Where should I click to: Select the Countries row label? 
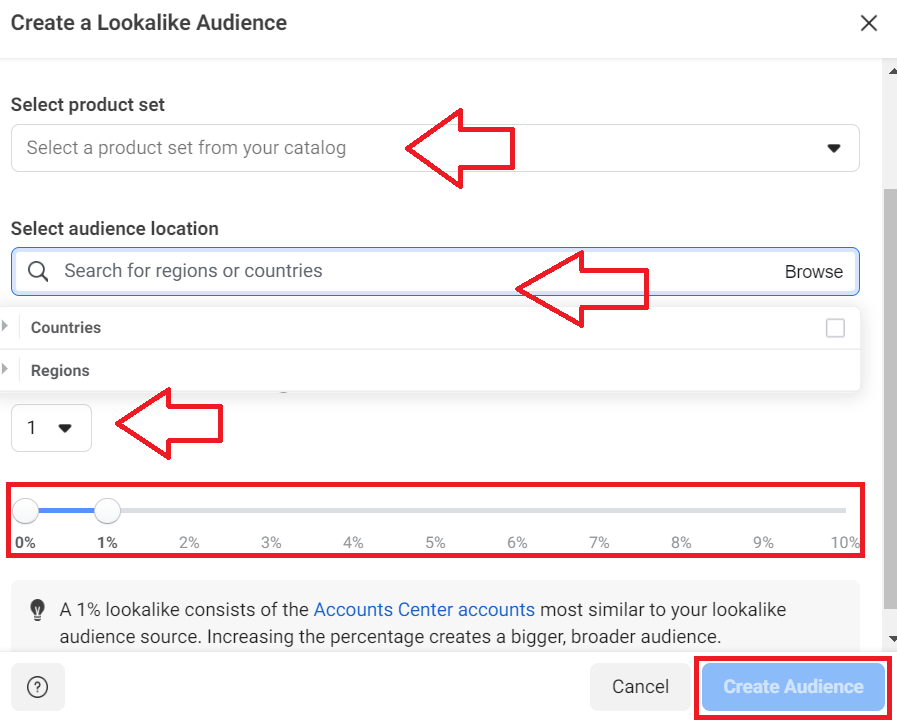66,328
